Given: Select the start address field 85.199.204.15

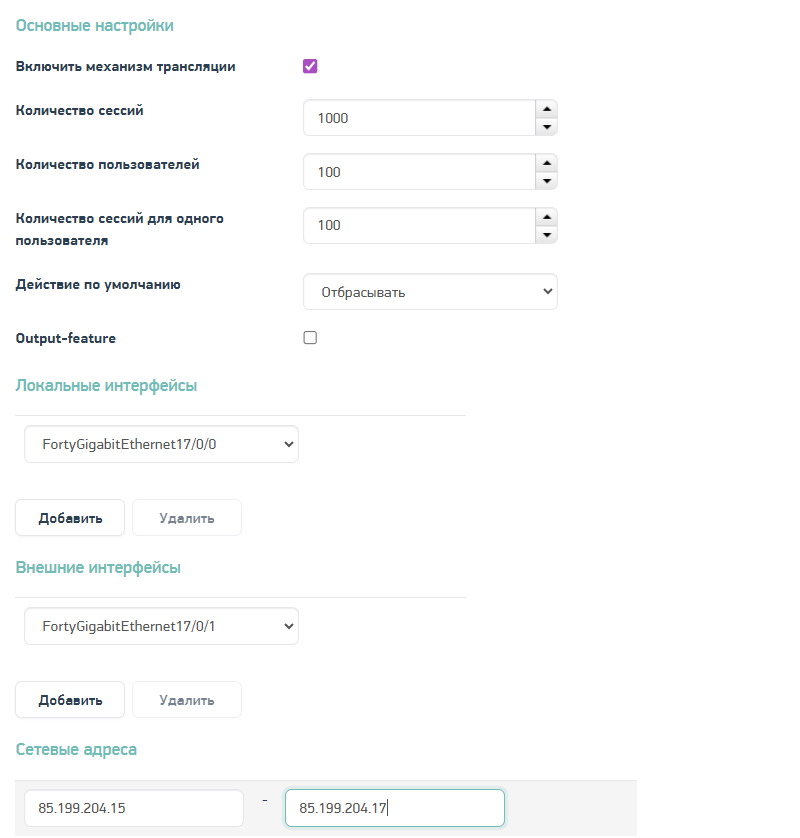Looking at the screenshot, I should click(x=134, y=808).
